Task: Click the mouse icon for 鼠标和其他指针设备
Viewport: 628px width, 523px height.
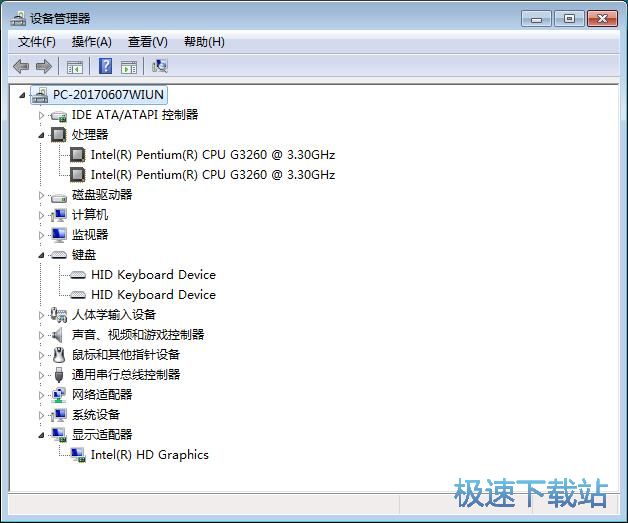Action: pos(59,355)
